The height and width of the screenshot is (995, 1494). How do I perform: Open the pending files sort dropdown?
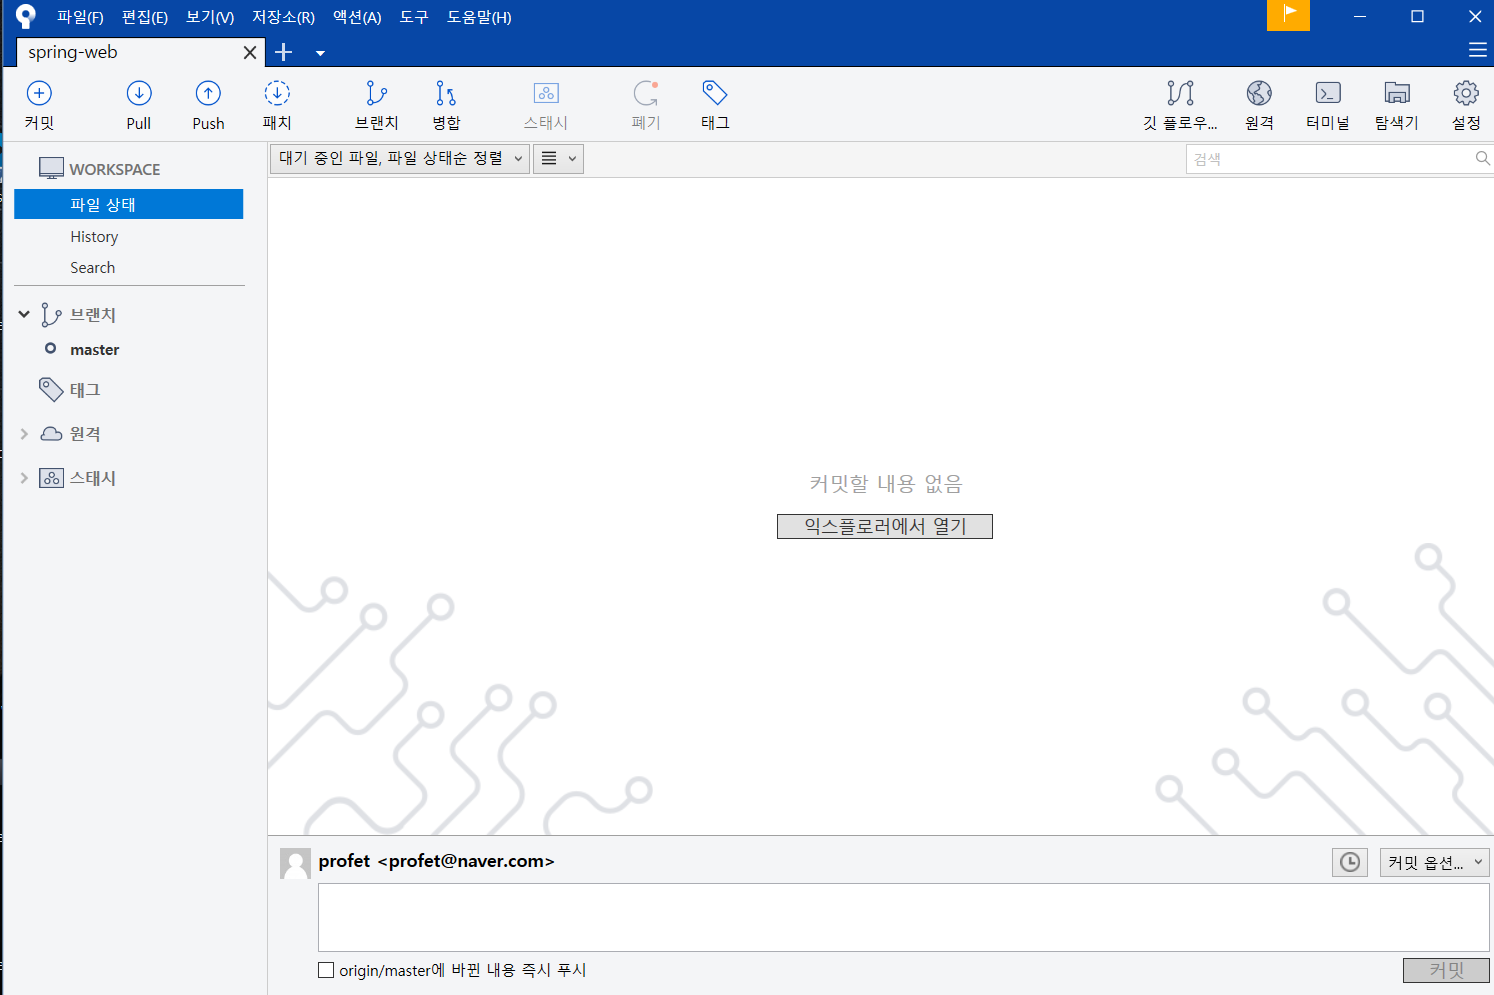[399, 159]
